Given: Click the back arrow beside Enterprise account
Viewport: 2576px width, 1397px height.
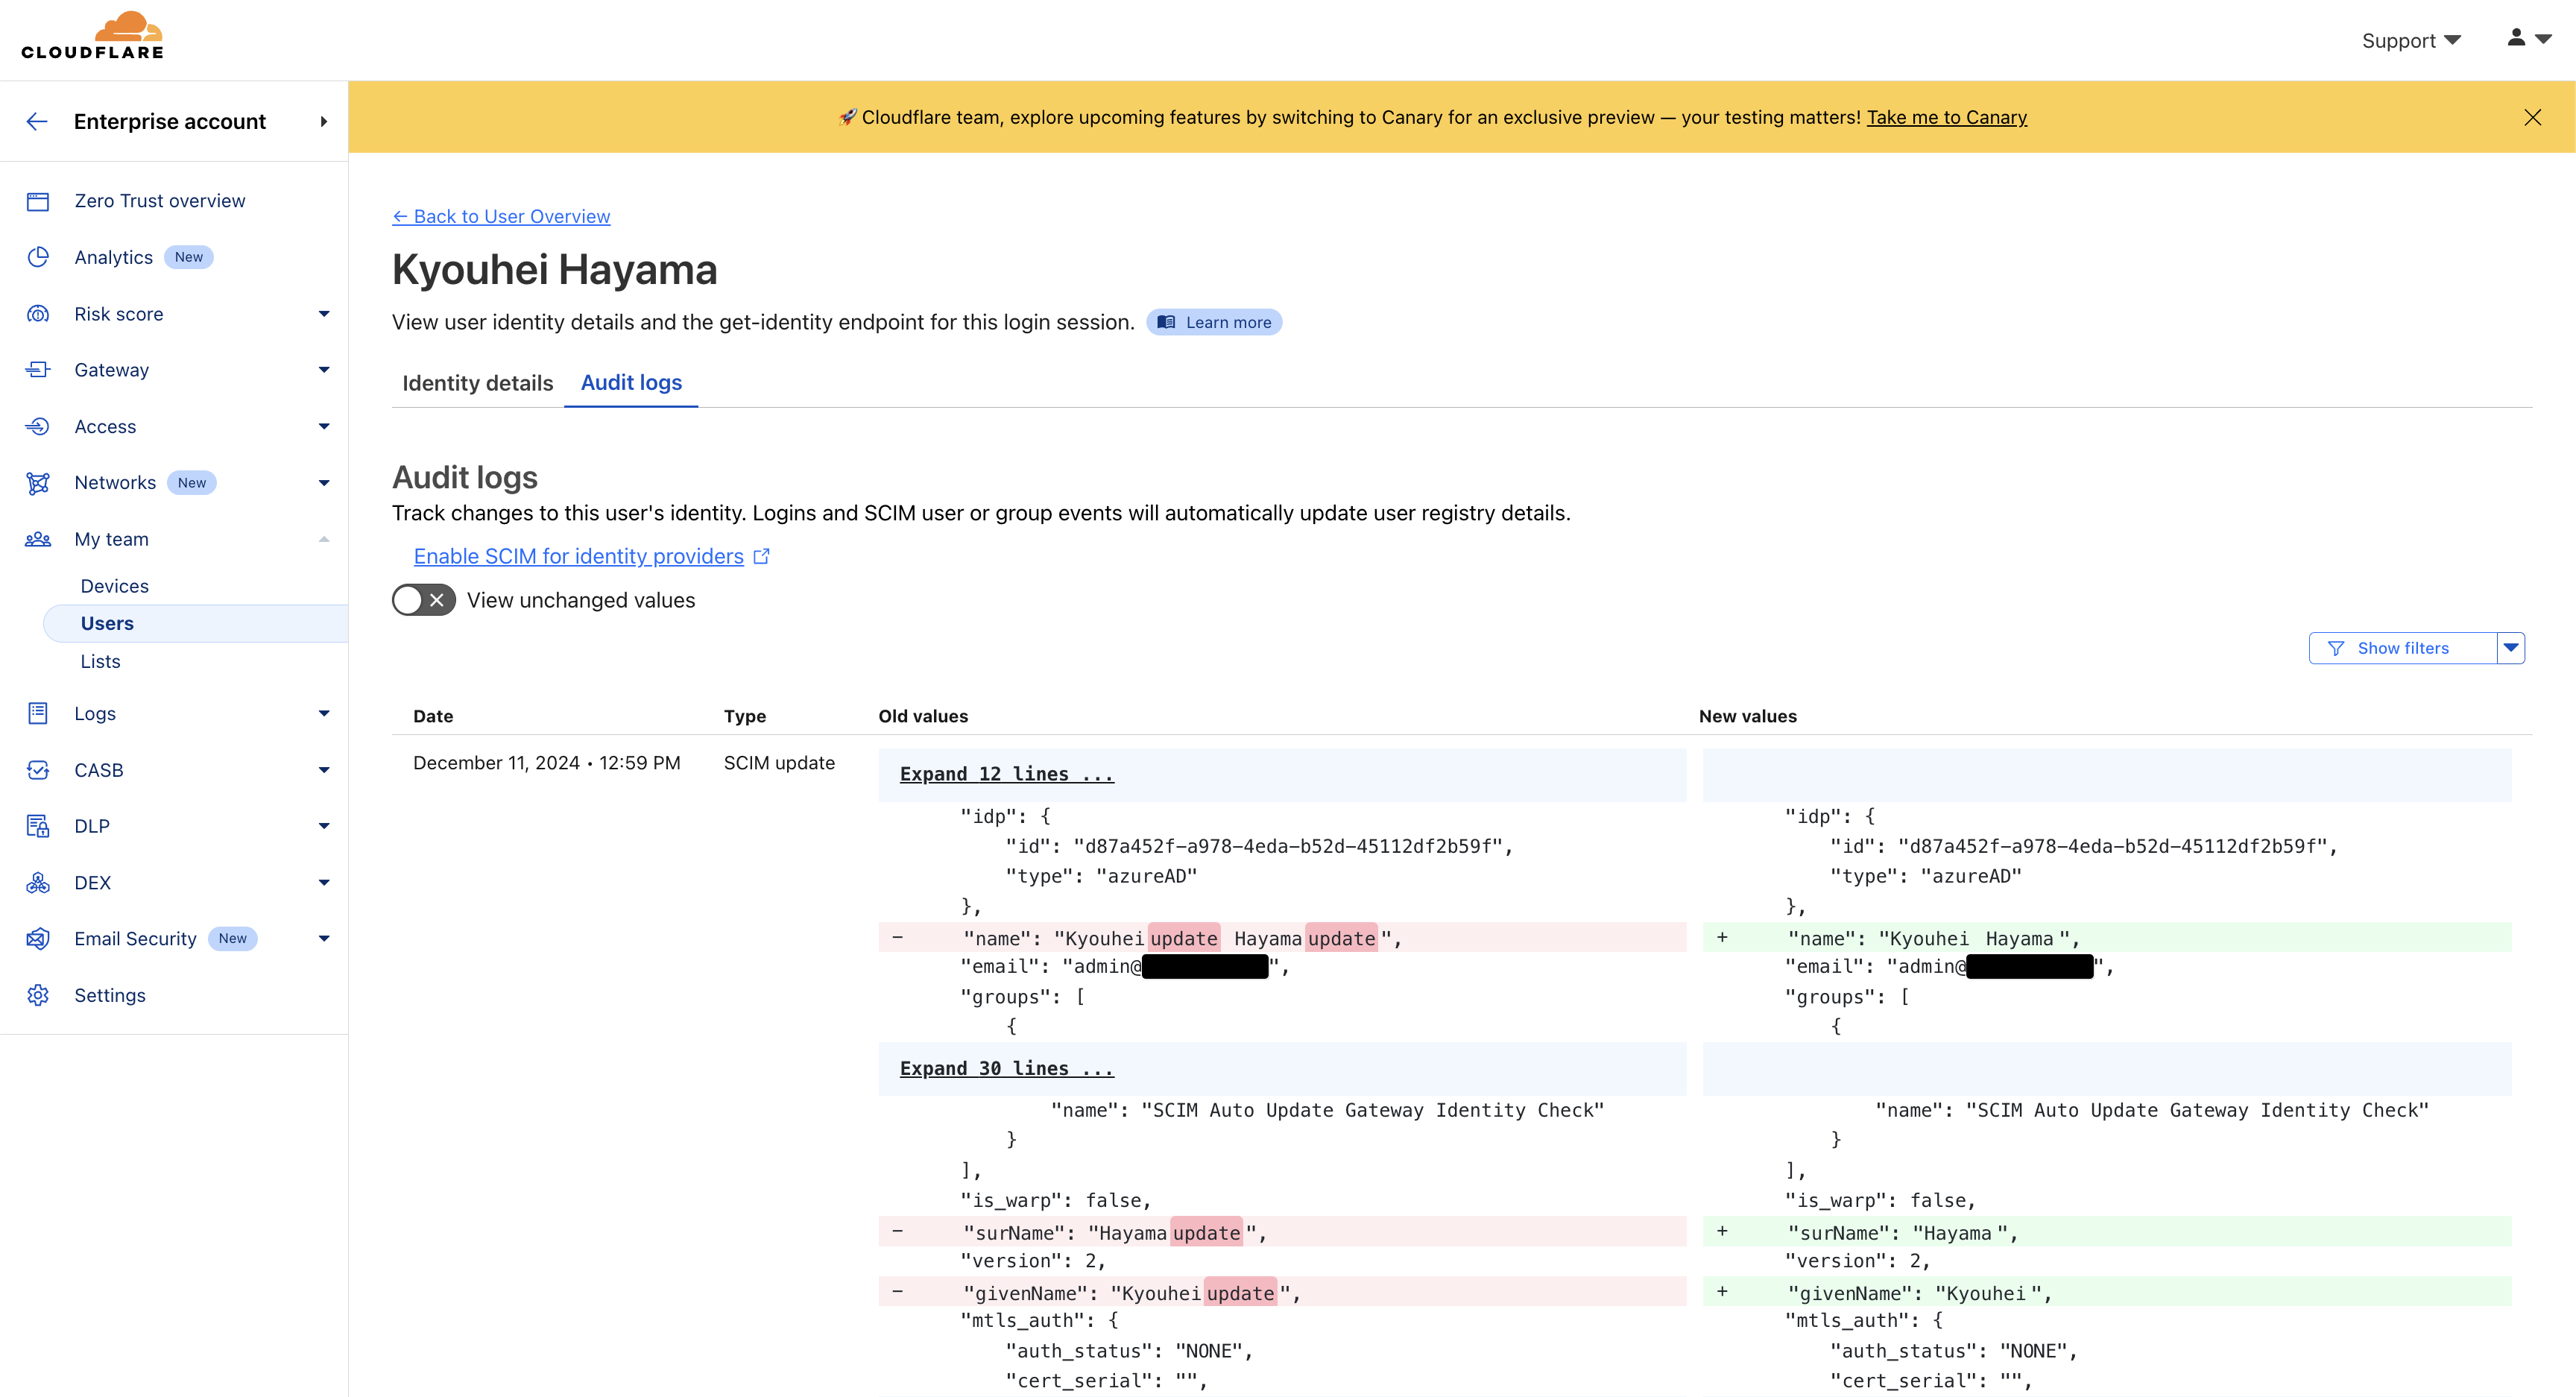Looking at the screenshot, I should [x=37, y=122].
